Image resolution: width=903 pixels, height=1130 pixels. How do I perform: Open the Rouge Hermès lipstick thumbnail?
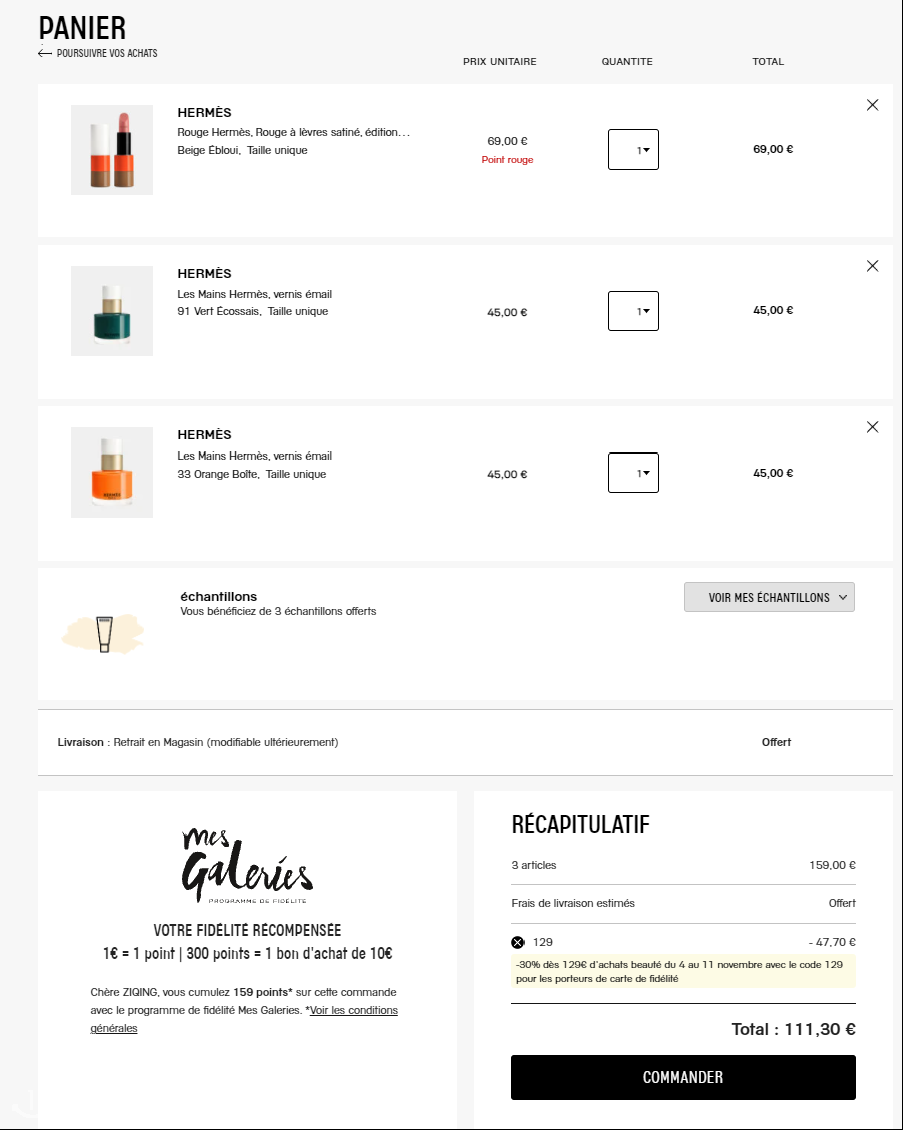click(x=112, y=150)
